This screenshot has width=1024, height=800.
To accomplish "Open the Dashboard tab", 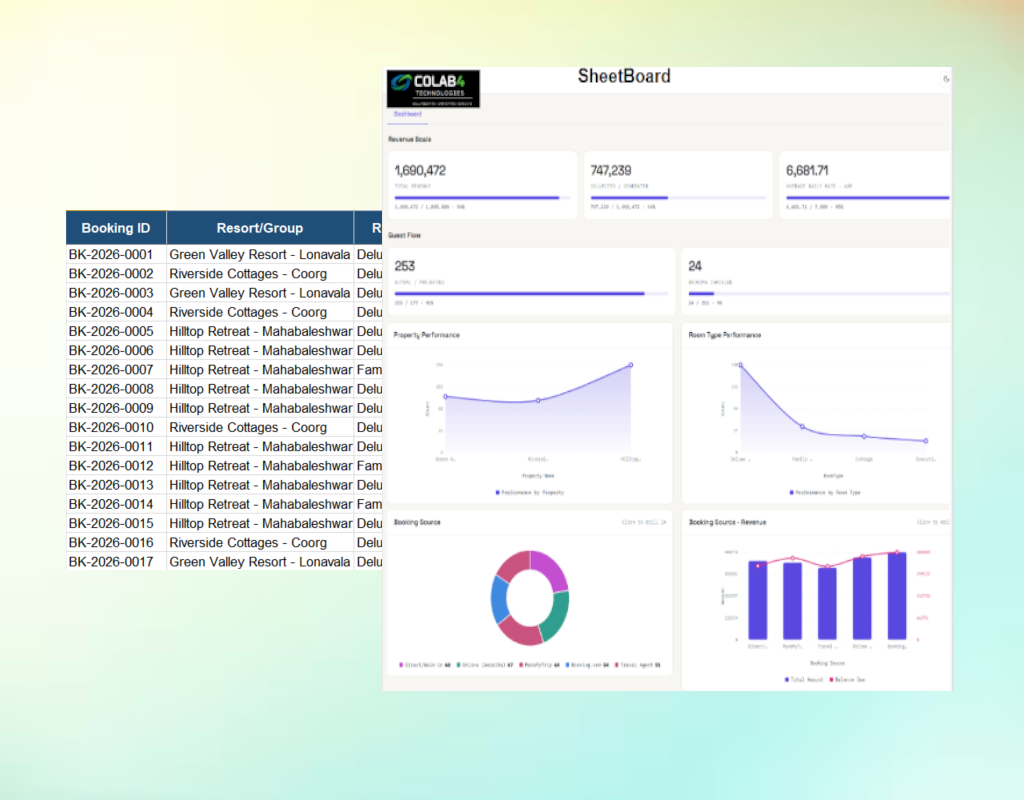I will 408,114.
